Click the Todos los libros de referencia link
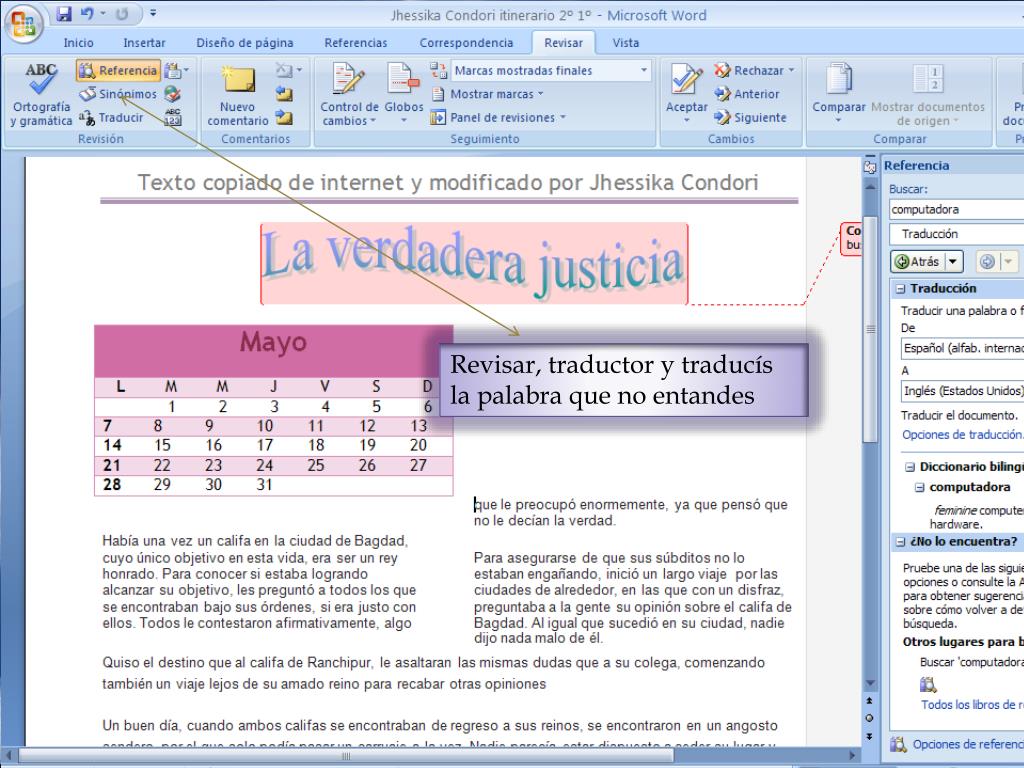This screenshot has width=1024, height=768. (x=972, y=705)
